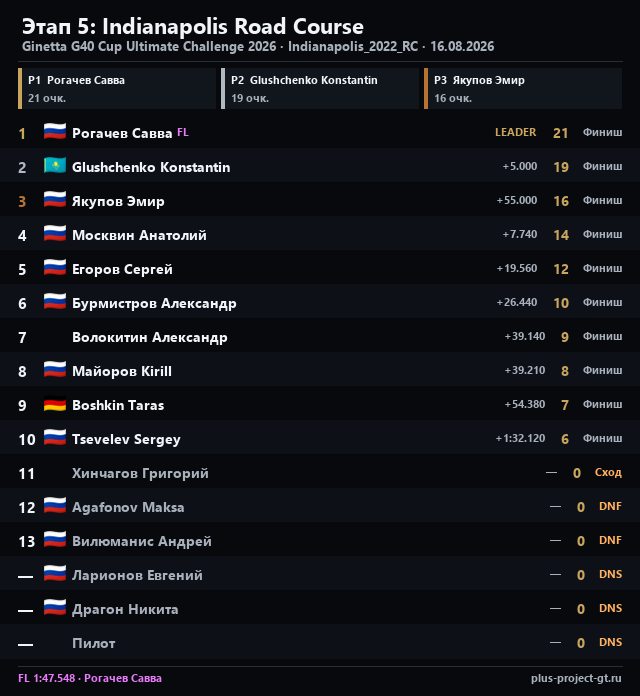
Task: Open the P2 Glushchenko Konstantin podium card
Action: 320,88
